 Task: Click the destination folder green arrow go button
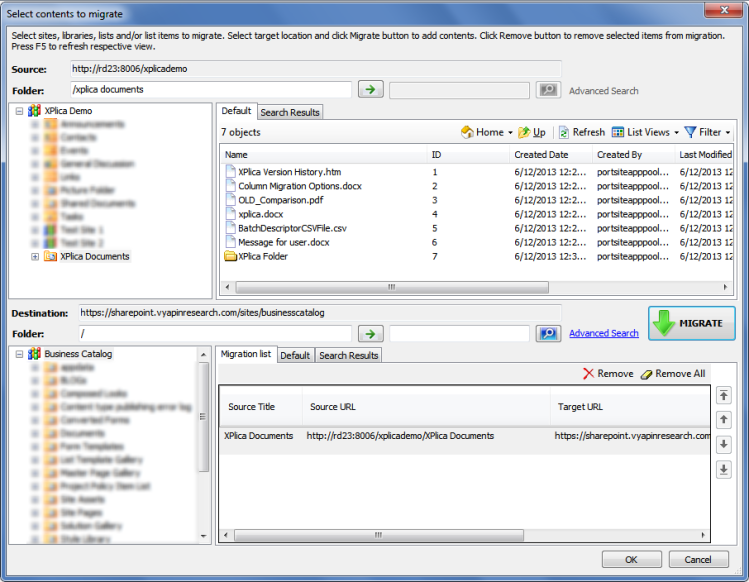(371, 334)
